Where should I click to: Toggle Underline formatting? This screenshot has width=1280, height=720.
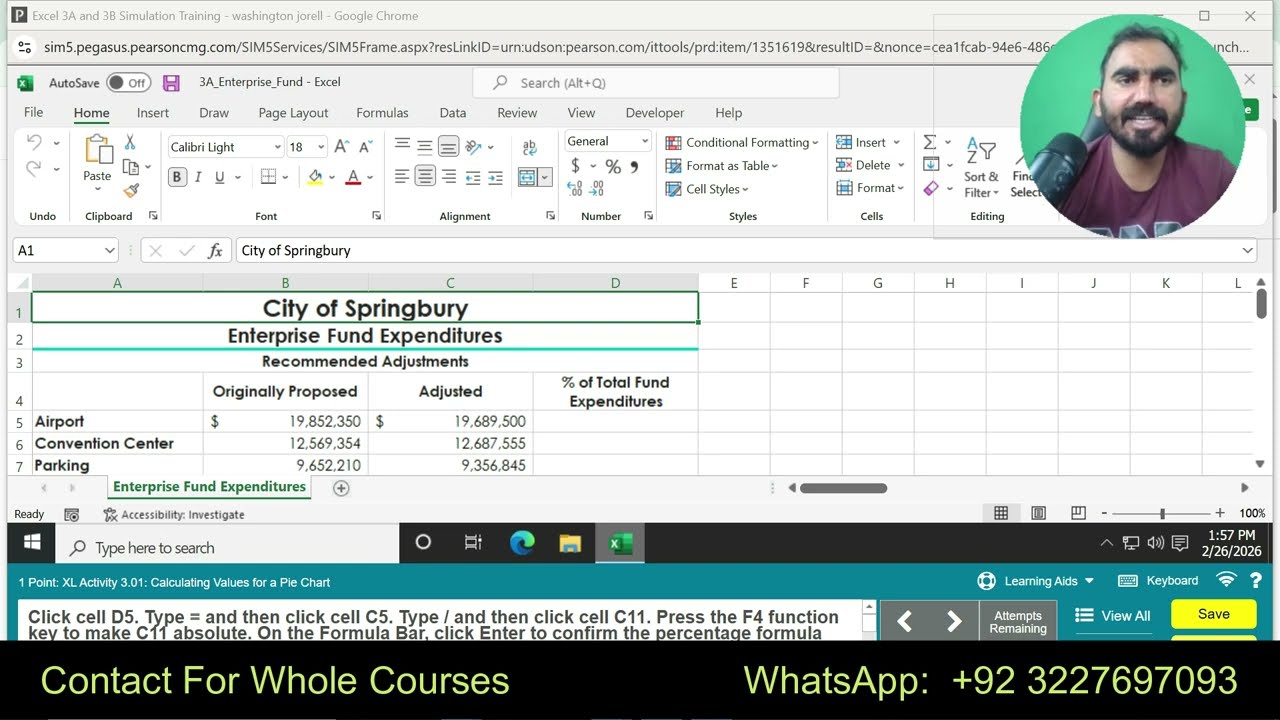tap(219, 177)
